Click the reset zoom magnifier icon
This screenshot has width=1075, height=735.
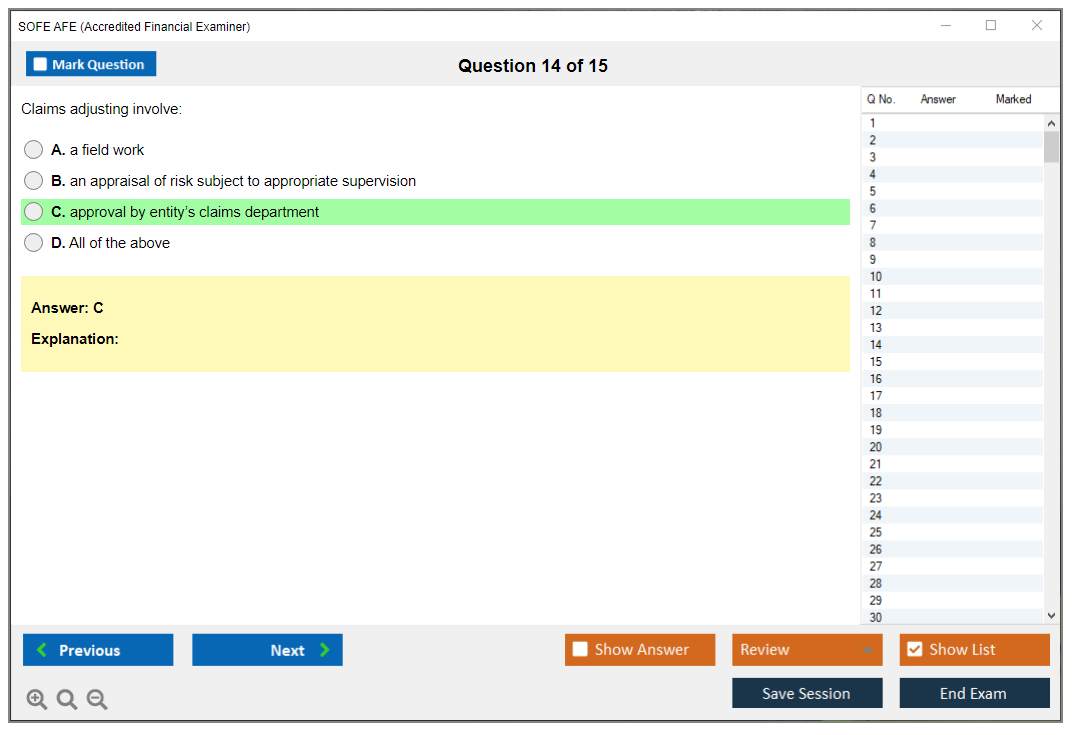[x=67, y=700]
